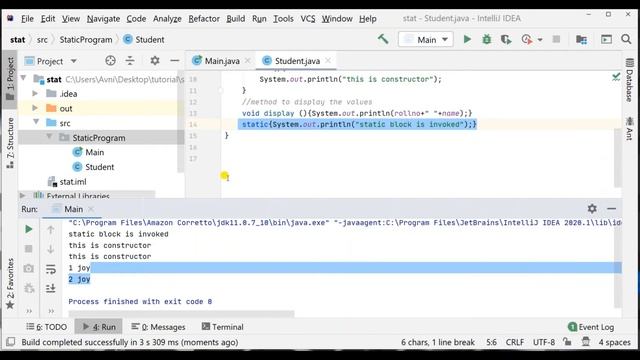Open Project Structure icon
Viewport: 640px width, 360px height.
tap(581, 39)
